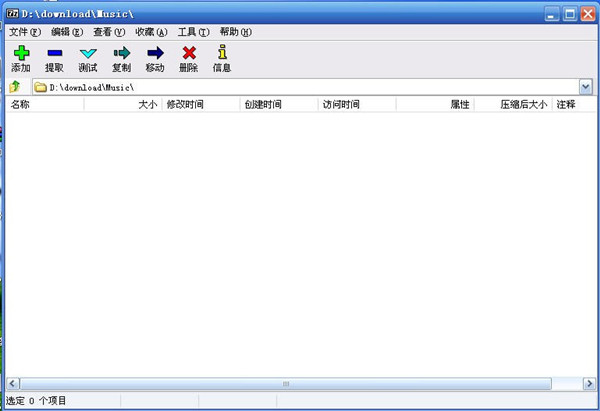
Task: Click the 复制 (Copy) toolbar icon
Action: (x=122, y=53)
